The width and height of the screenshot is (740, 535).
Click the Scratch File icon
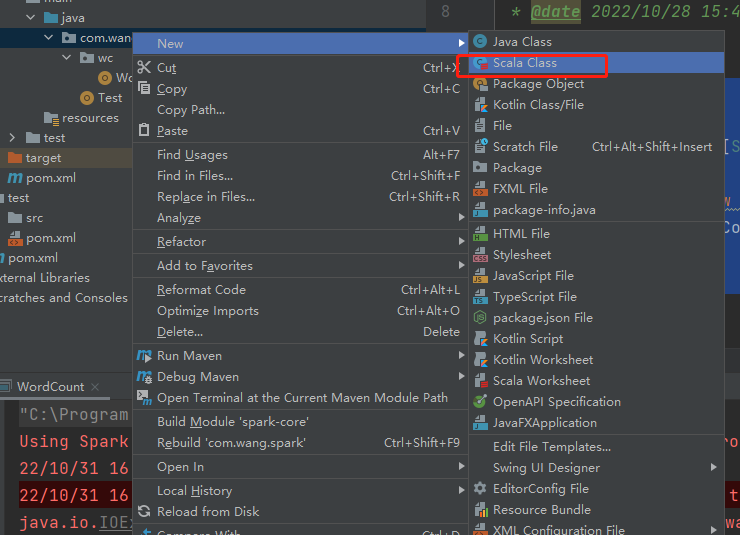click(x=480, y=147)
